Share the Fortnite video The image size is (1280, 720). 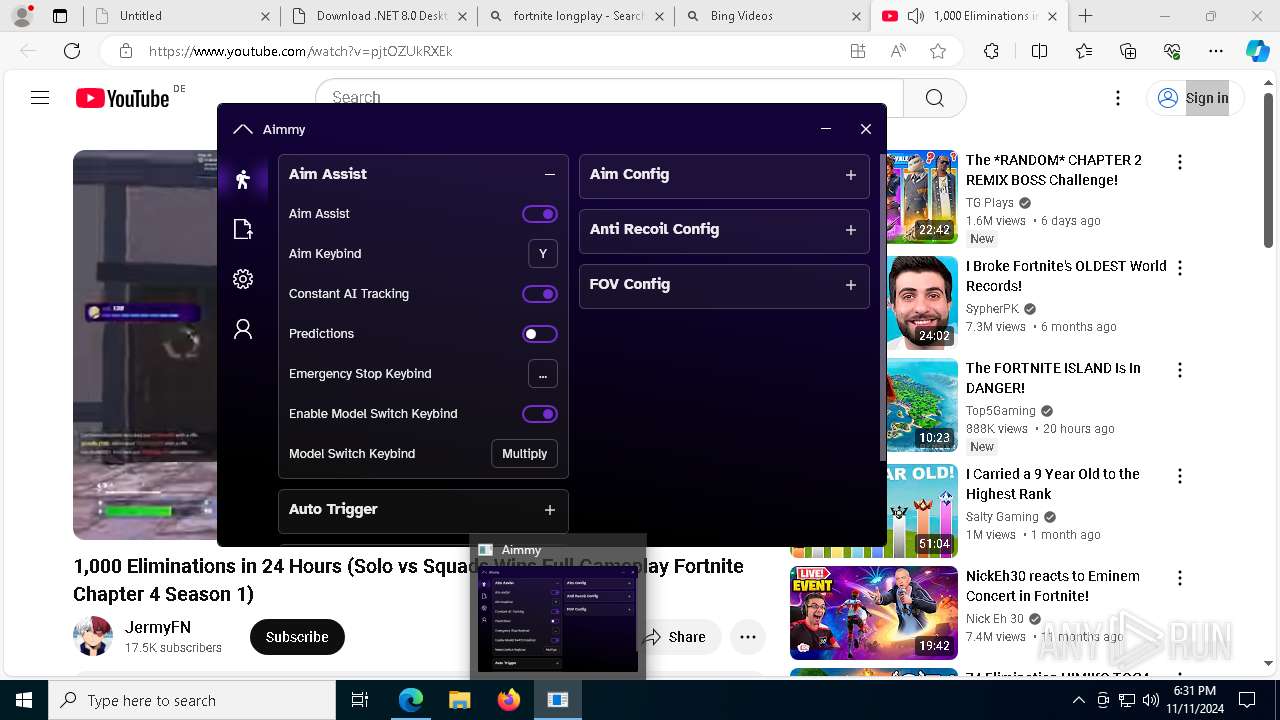pos(675,637)
